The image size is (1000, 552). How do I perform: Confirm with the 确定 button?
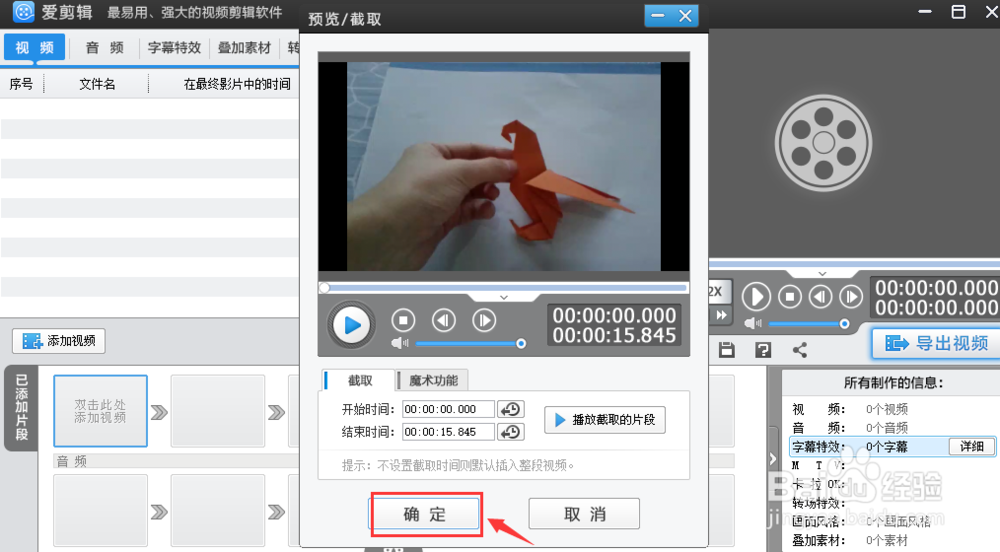click(425, 514)
